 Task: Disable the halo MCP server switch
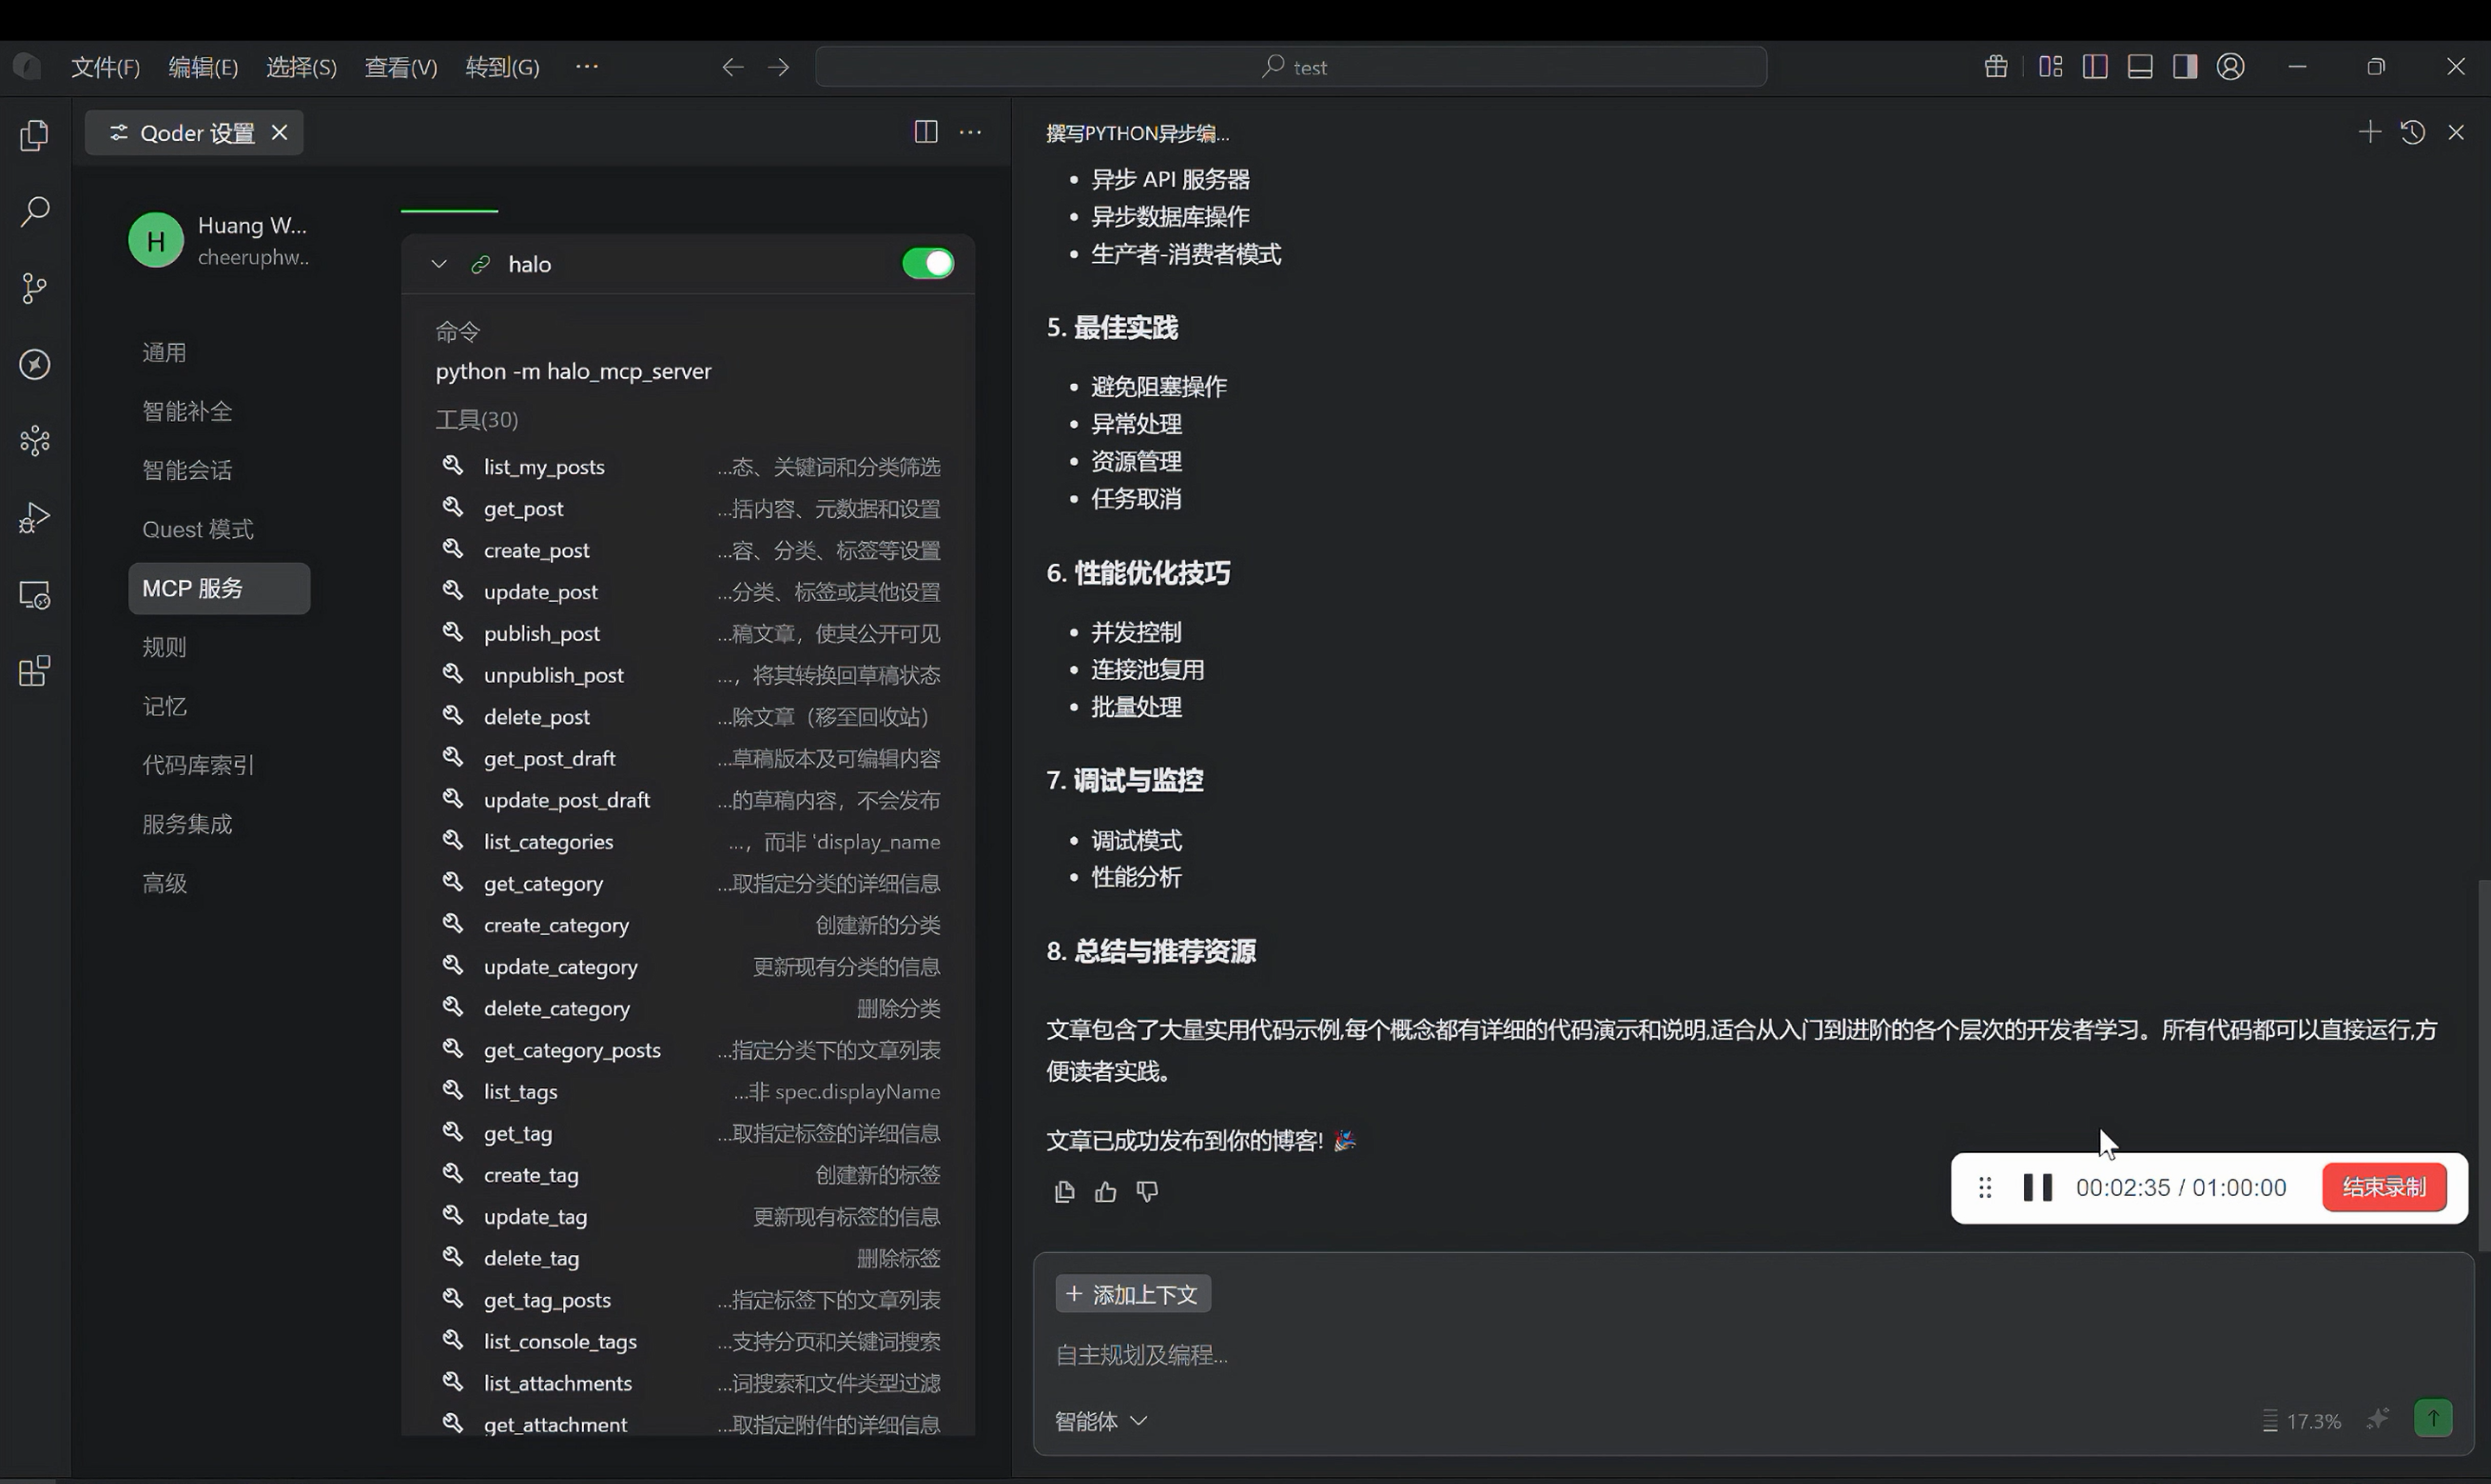[x=926, y=263]
